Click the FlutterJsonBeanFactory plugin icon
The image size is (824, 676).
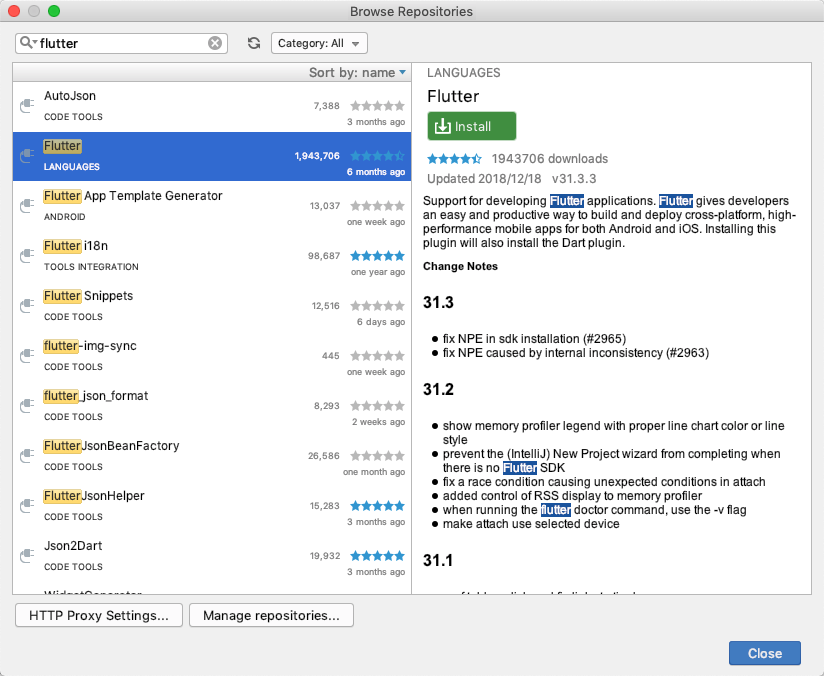click(x=27, y=455)
